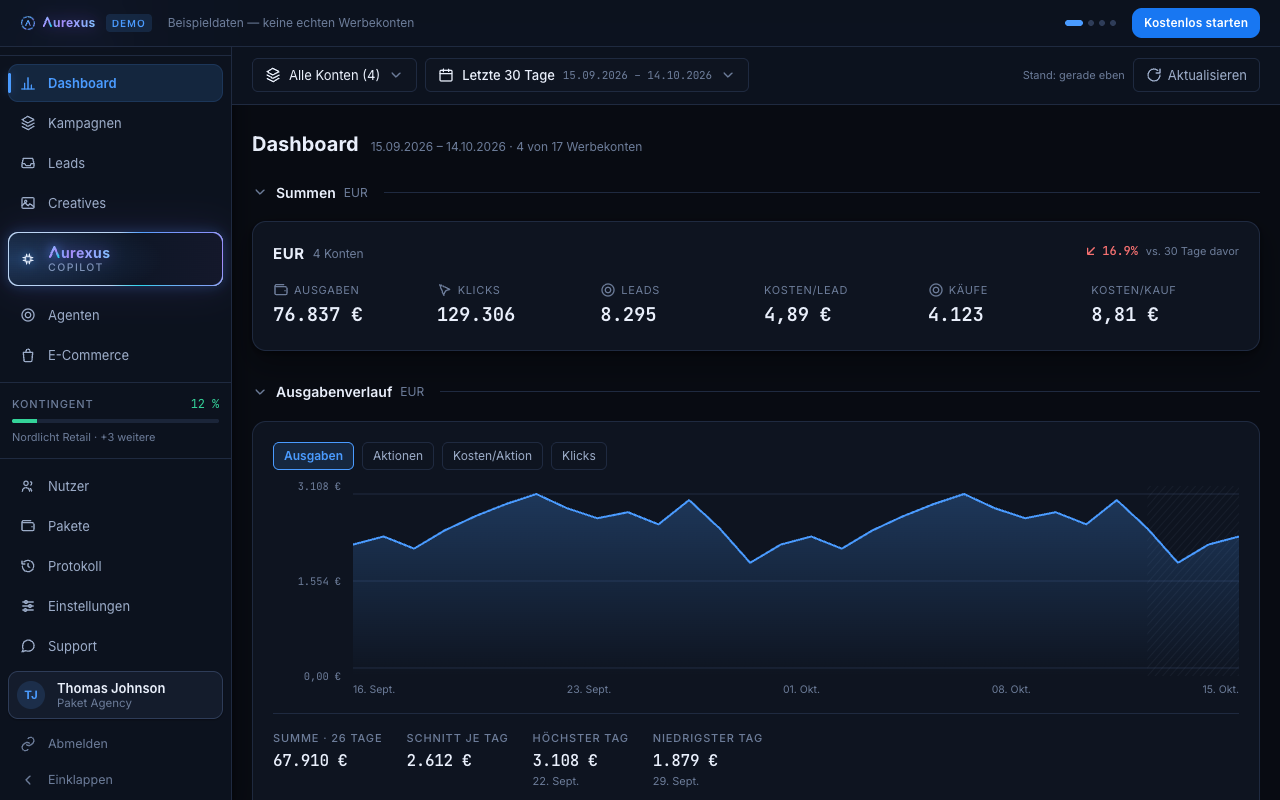Click the highlighted first step indicator pill in header

point(1074,23)
